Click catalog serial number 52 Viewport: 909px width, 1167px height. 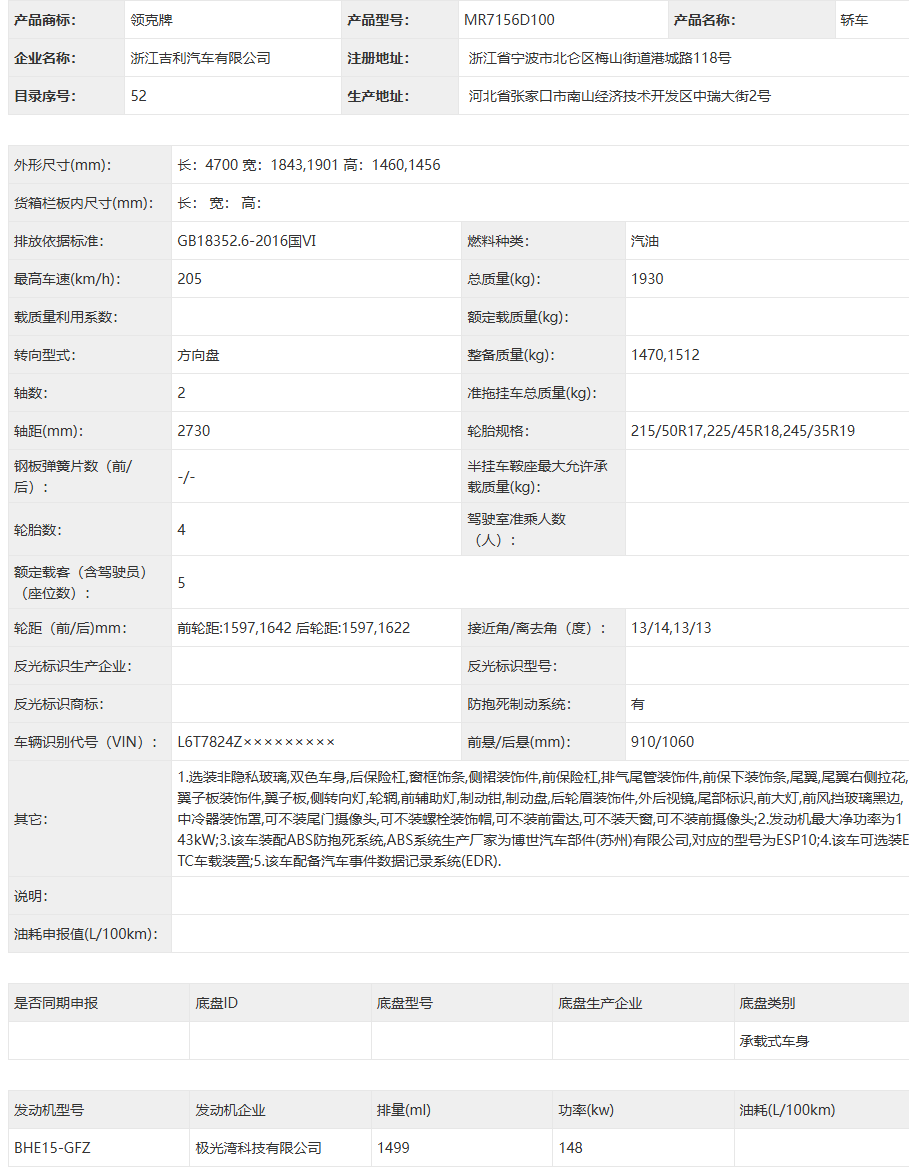(x=138, y=96)
